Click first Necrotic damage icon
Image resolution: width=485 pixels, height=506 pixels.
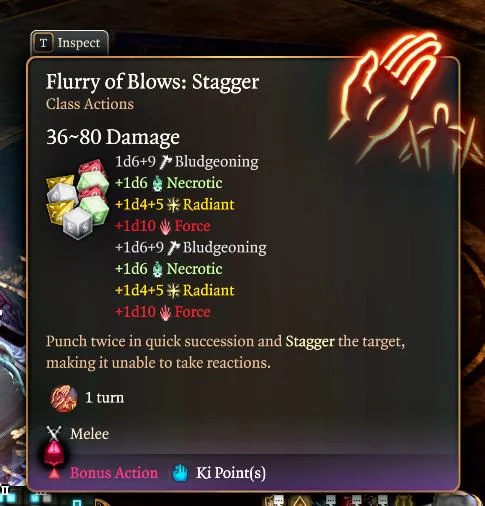157,183
